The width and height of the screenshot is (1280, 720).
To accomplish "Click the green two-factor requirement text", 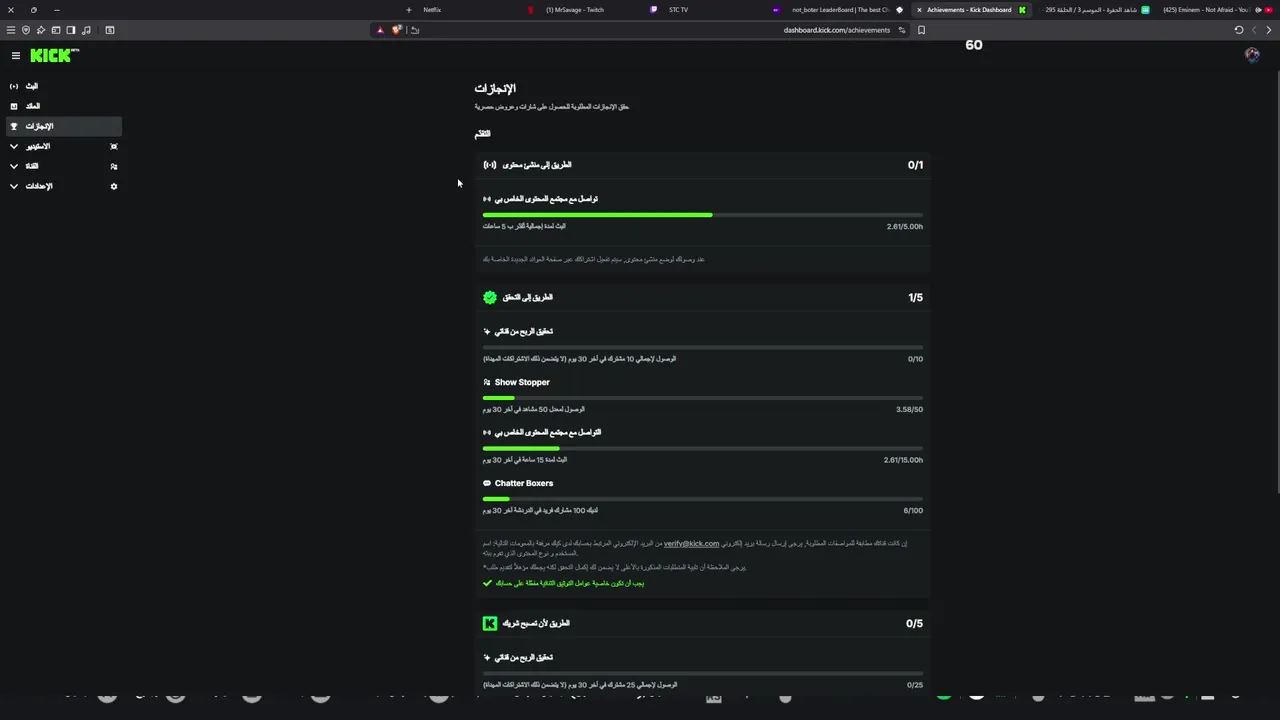I will pyautogui.click(x=570, y=583).
